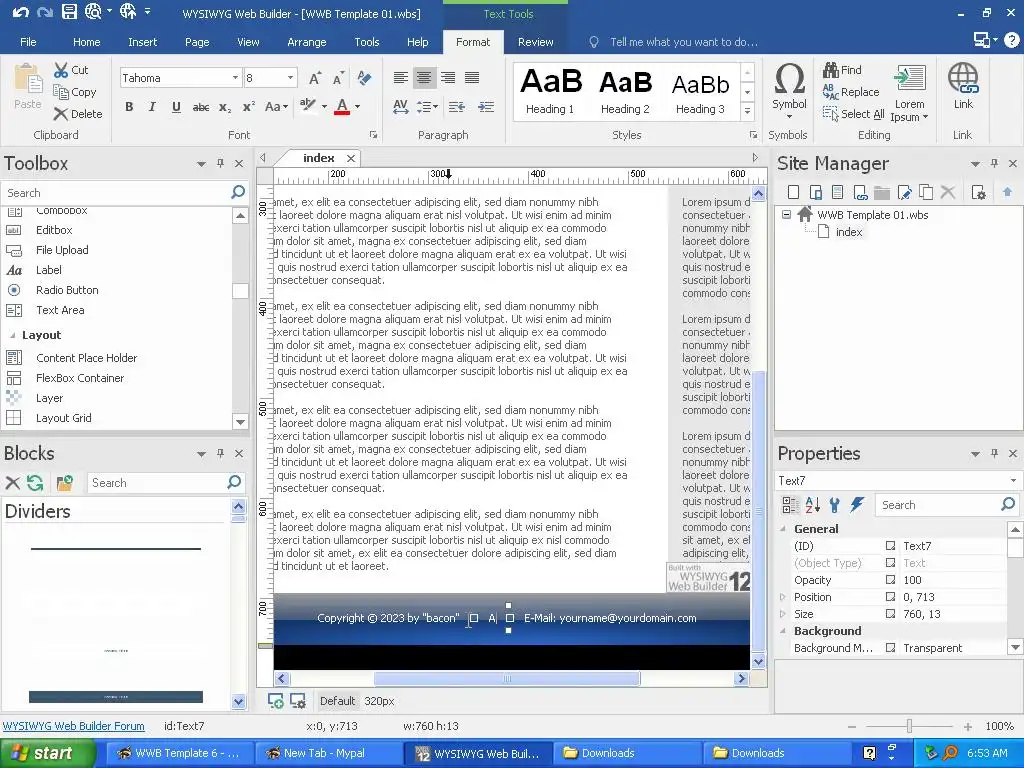Select the index document tab
The height and width of the screenshot is (768, 1024).
coord(319,158)
